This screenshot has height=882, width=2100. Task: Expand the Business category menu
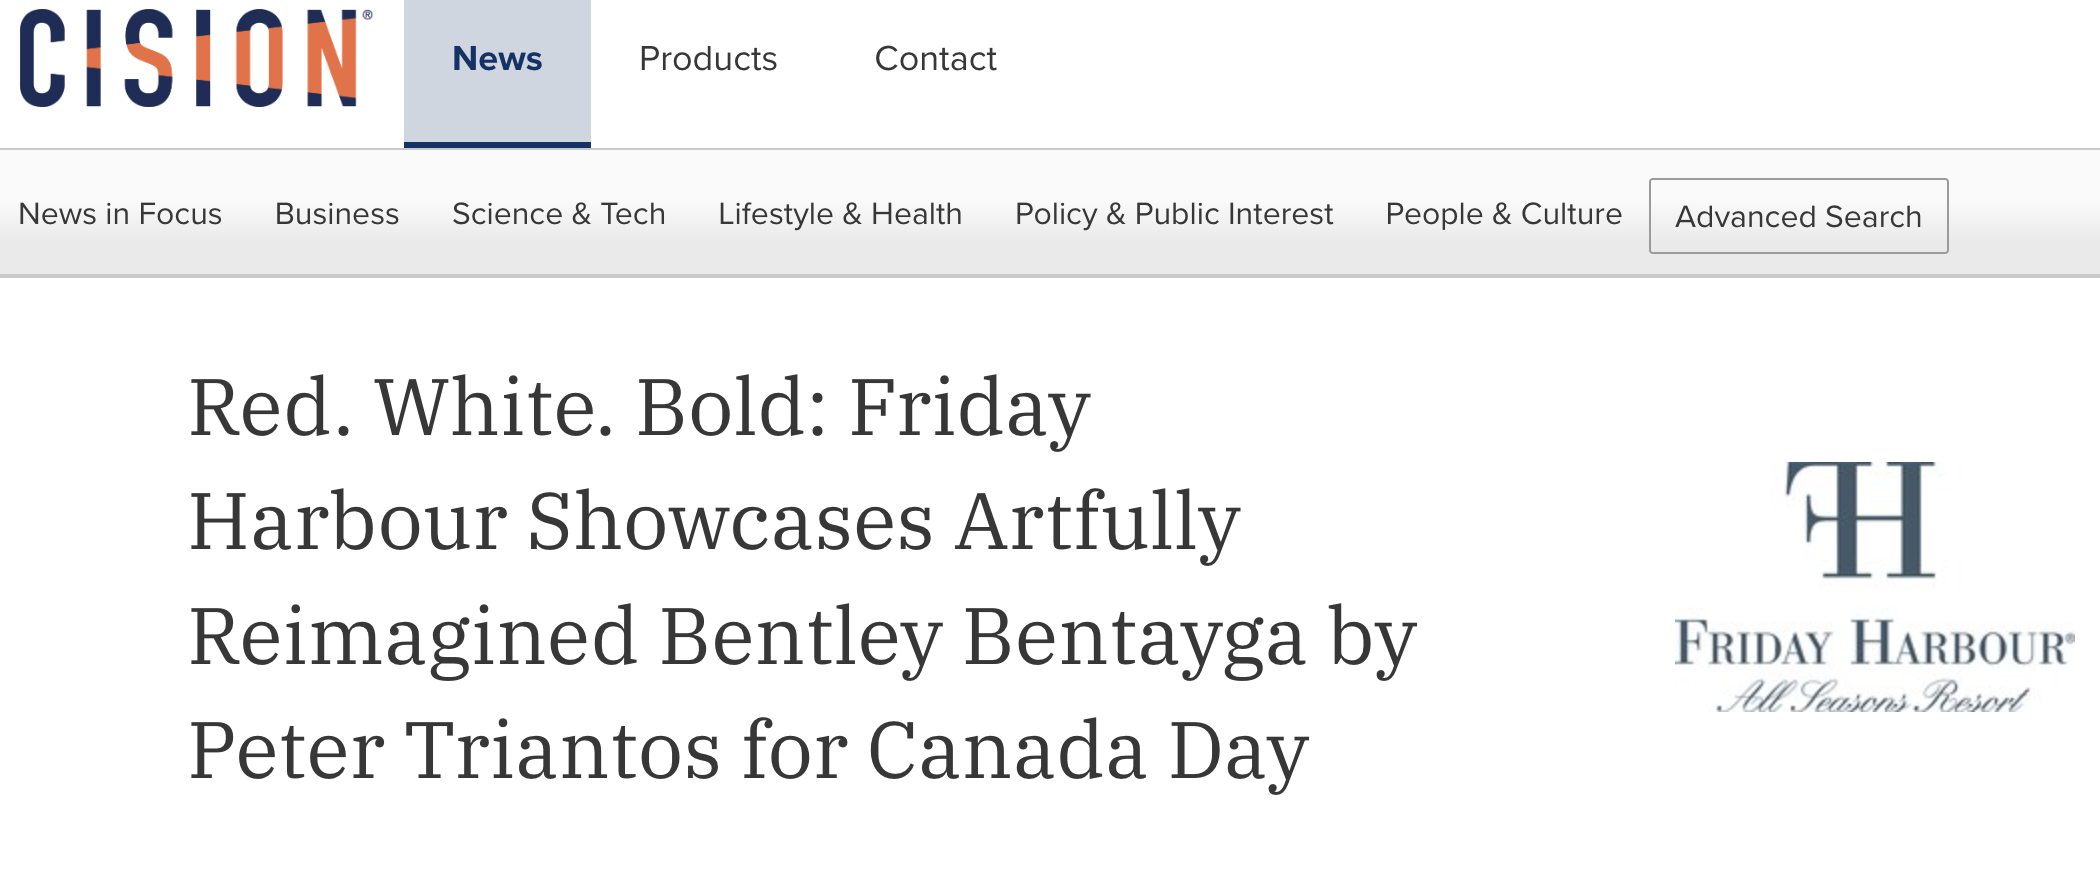tap(337, 214)
